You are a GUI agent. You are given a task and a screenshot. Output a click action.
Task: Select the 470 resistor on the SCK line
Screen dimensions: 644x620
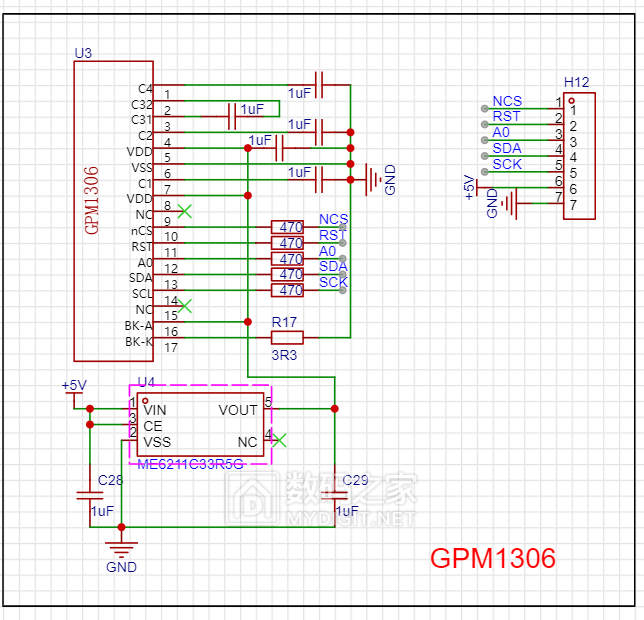pos(288,290)
